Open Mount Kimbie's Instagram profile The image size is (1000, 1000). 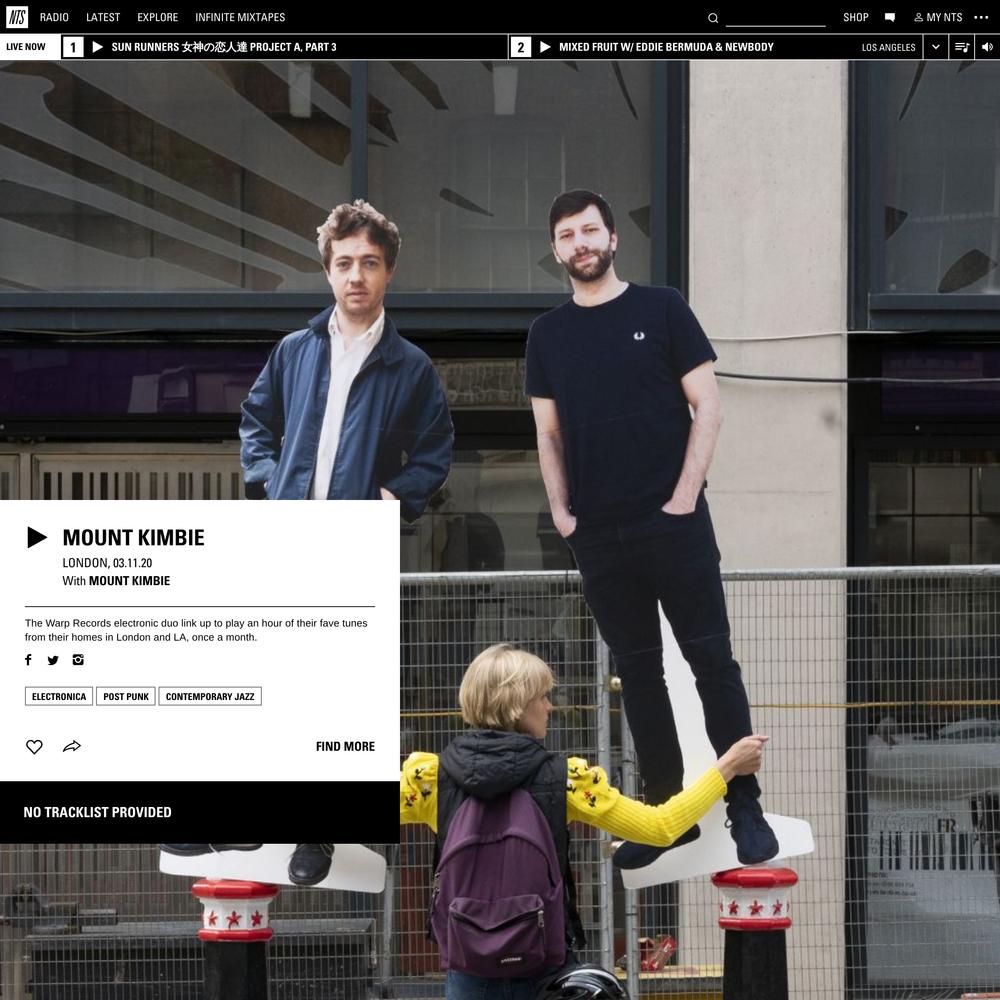(78, 660)
